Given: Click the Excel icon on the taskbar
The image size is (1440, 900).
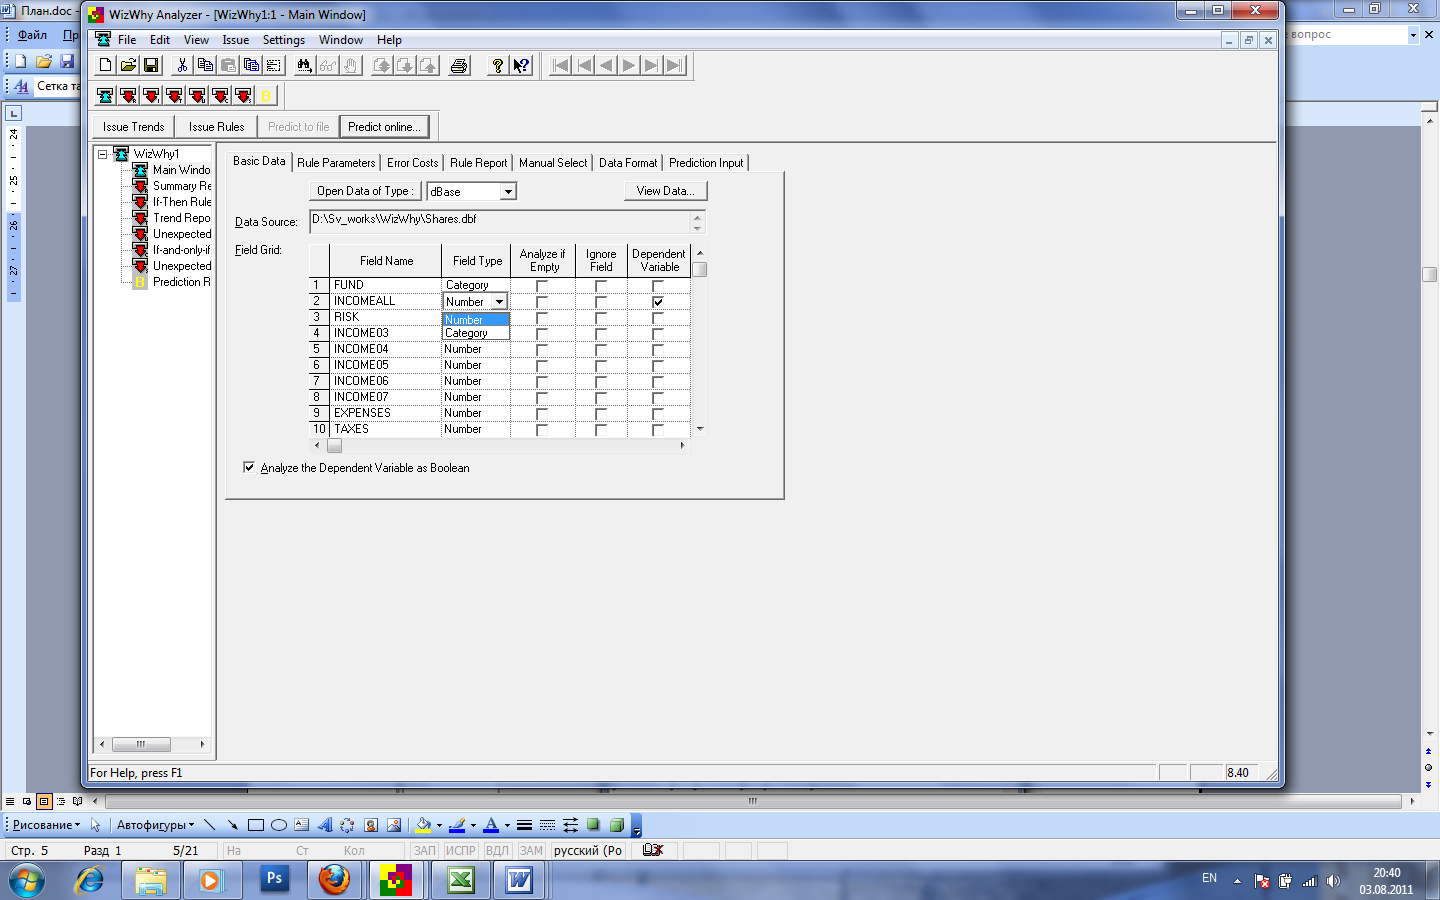Looking at the screenshot, I should coord(460,880).
